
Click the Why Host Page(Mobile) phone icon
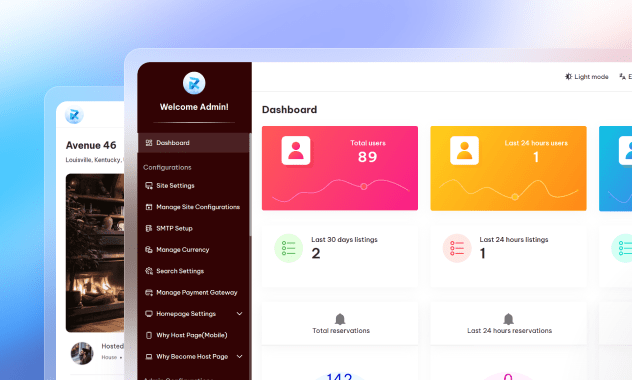149,335
